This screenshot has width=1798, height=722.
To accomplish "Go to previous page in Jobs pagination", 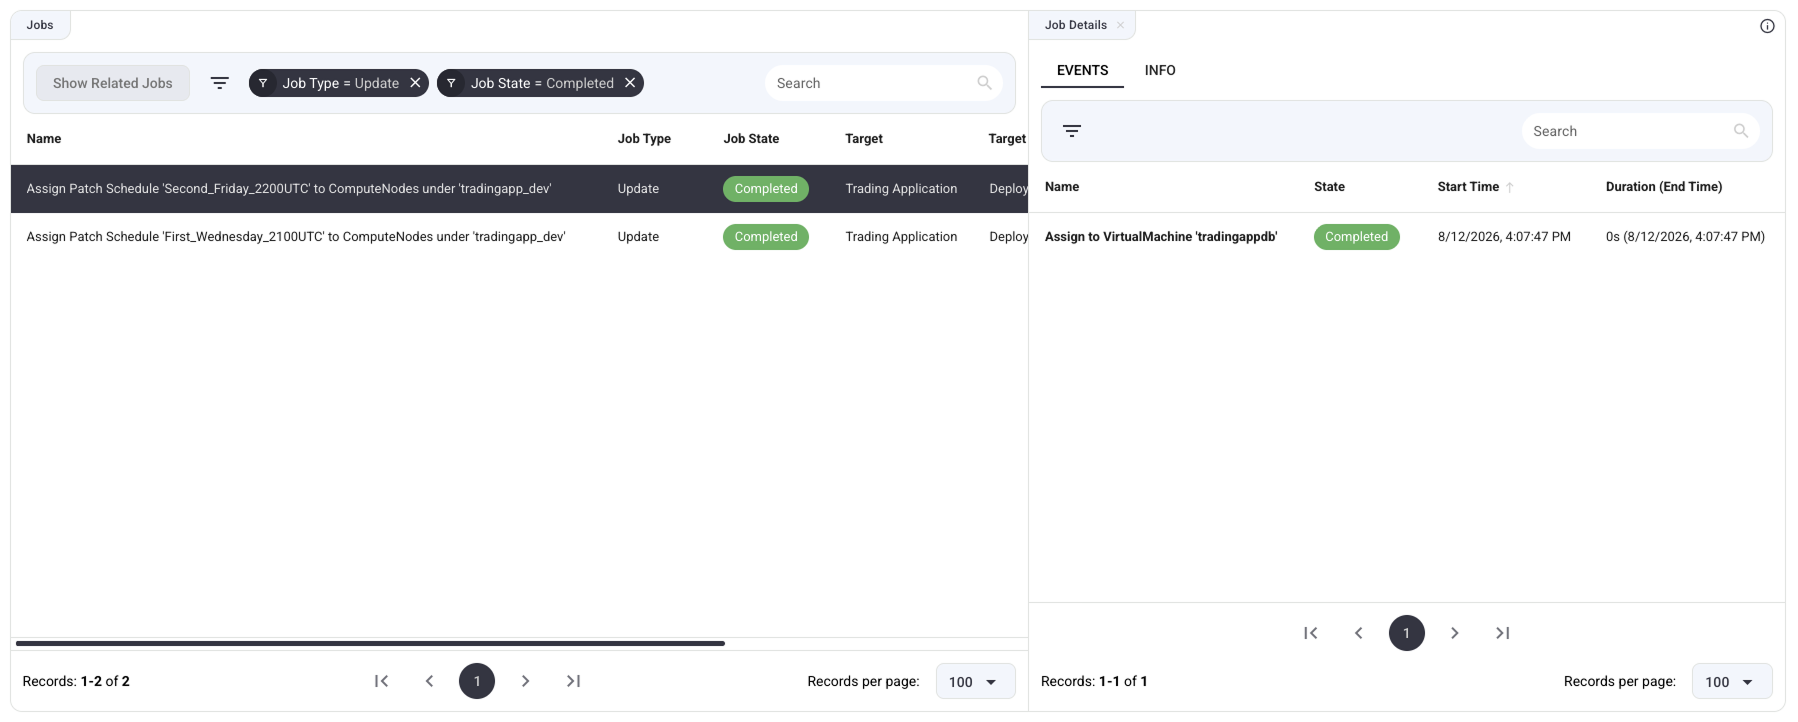I will (429, 681).
